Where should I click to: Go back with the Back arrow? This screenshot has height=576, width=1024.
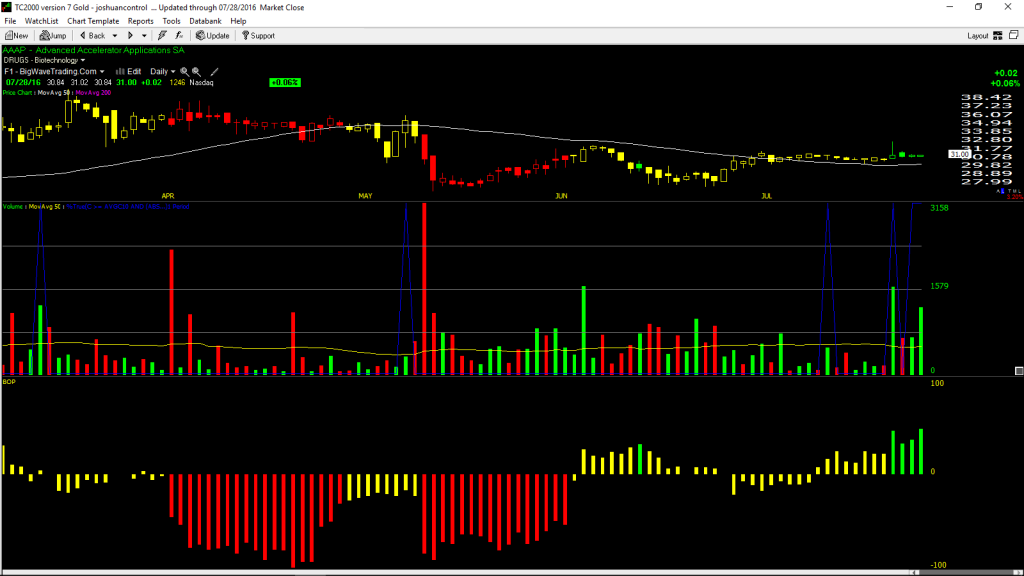click(92, 36)
